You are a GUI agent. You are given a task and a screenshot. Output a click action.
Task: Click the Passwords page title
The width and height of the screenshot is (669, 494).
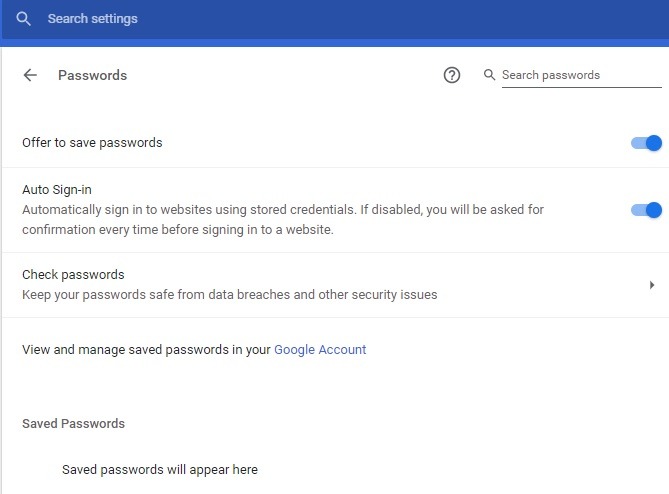92,75
